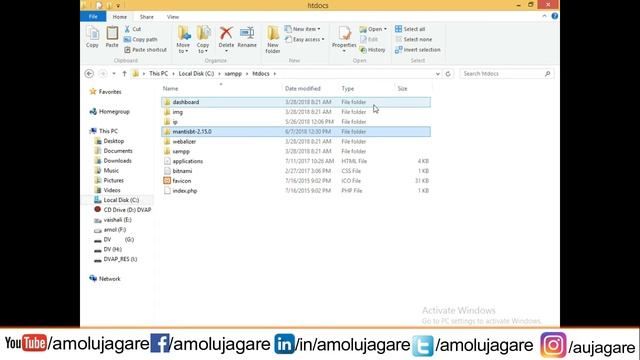Screen dimensions: 640x360
Task: Select the dashboard folder
Action: [x=296, y=102]
